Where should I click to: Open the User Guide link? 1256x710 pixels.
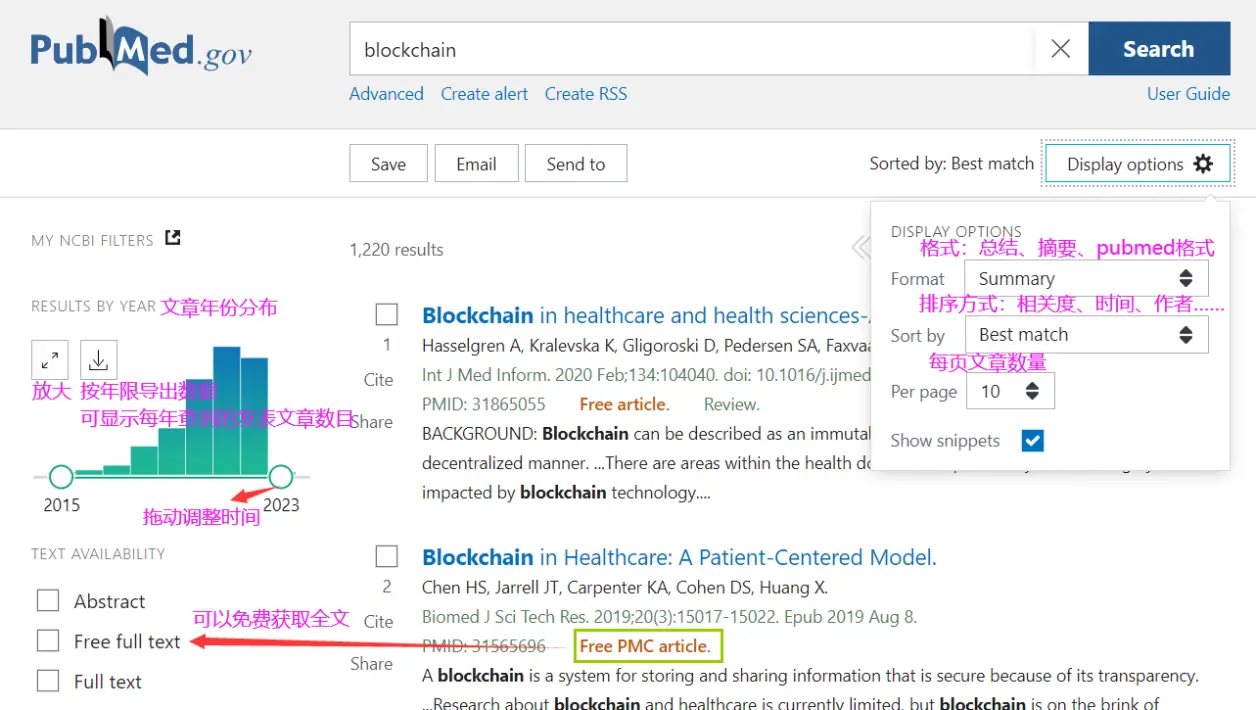[x=1188, y=94]
